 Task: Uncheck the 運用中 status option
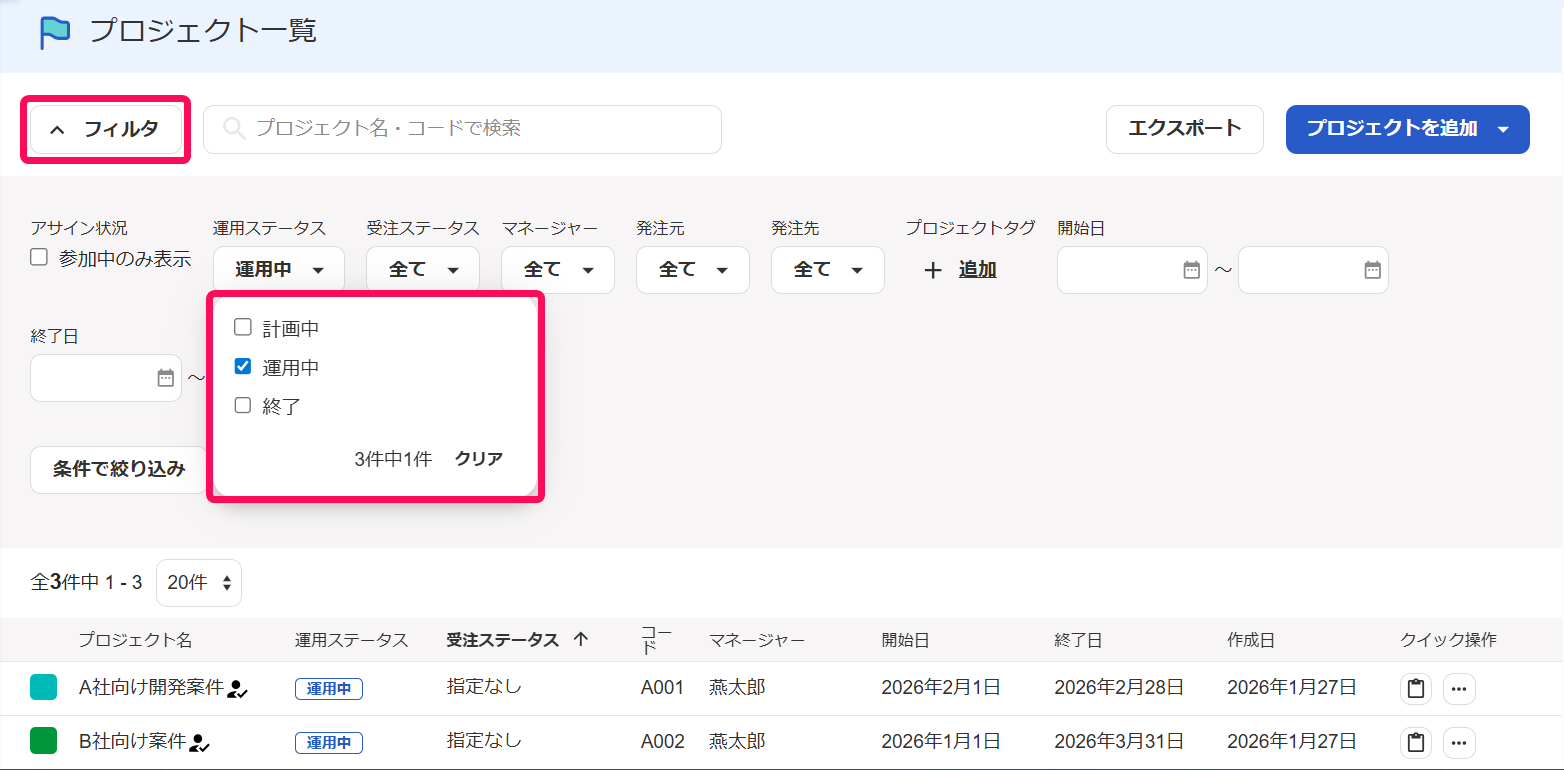pyautogui.click(x=242, y=366)
